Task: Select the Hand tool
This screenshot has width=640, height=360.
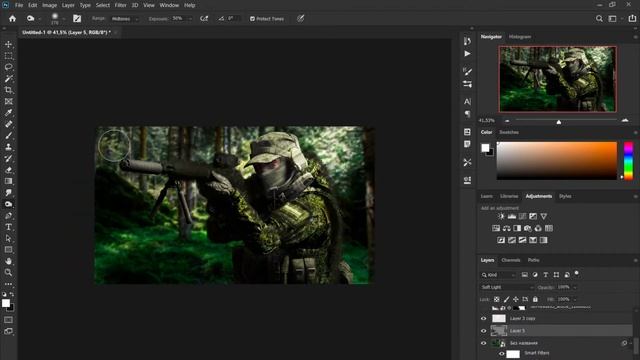Action: (x=8, y=261)
